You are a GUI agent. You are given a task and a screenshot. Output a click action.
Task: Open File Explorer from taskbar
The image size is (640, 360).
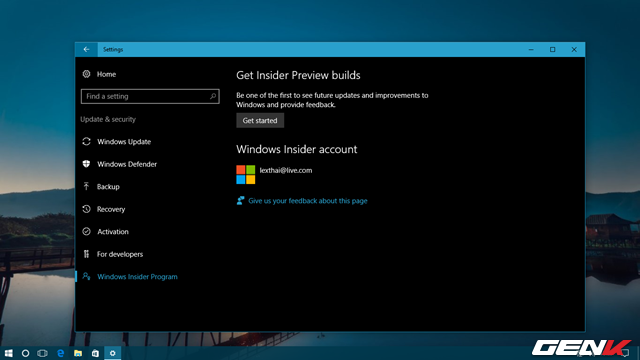(x=78, y=353)
